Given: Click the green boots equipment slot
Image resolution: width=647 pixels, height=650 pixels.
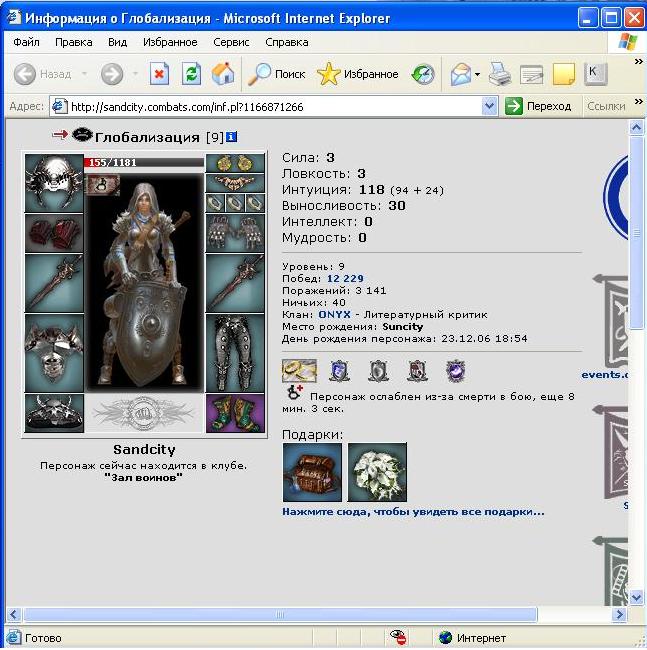Looking at the screenshot, I should (235, 413).
